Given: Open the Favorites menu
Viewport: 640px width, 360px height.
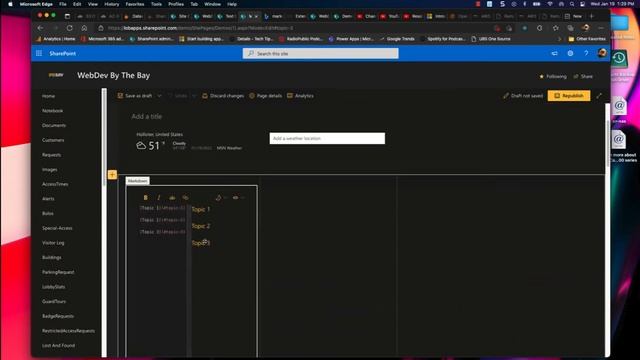Looking at the screenshot, I should pos(135,4).
